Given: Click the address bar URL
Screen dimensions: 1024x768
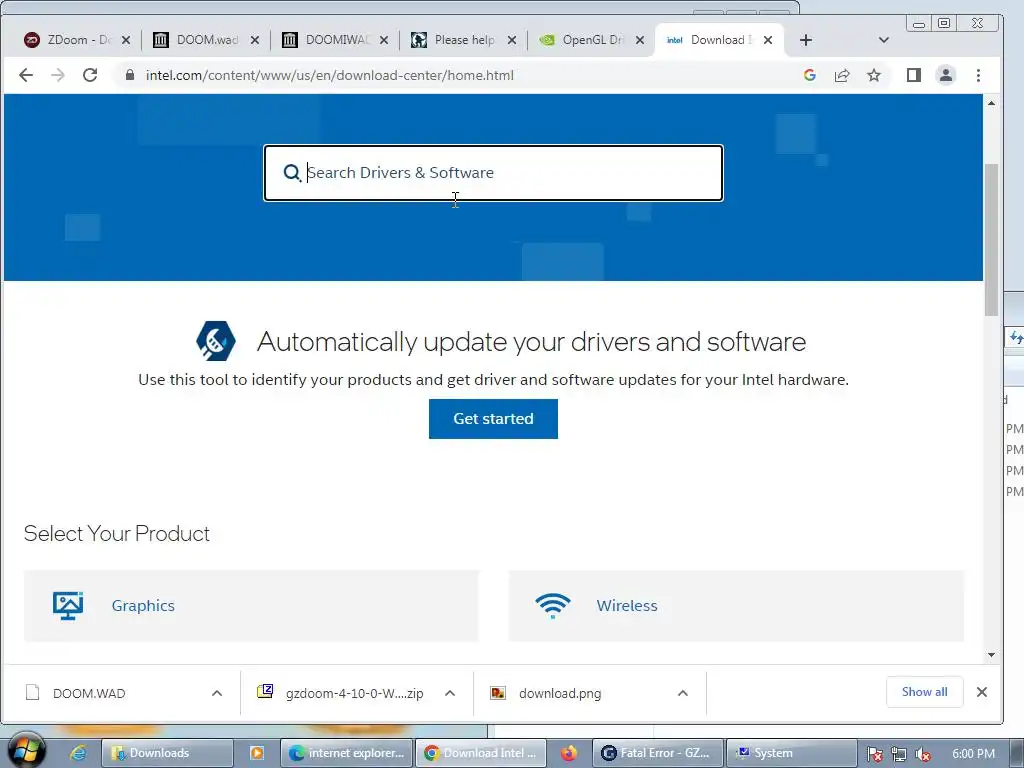Looking at the screenshot, I should 330,75.
